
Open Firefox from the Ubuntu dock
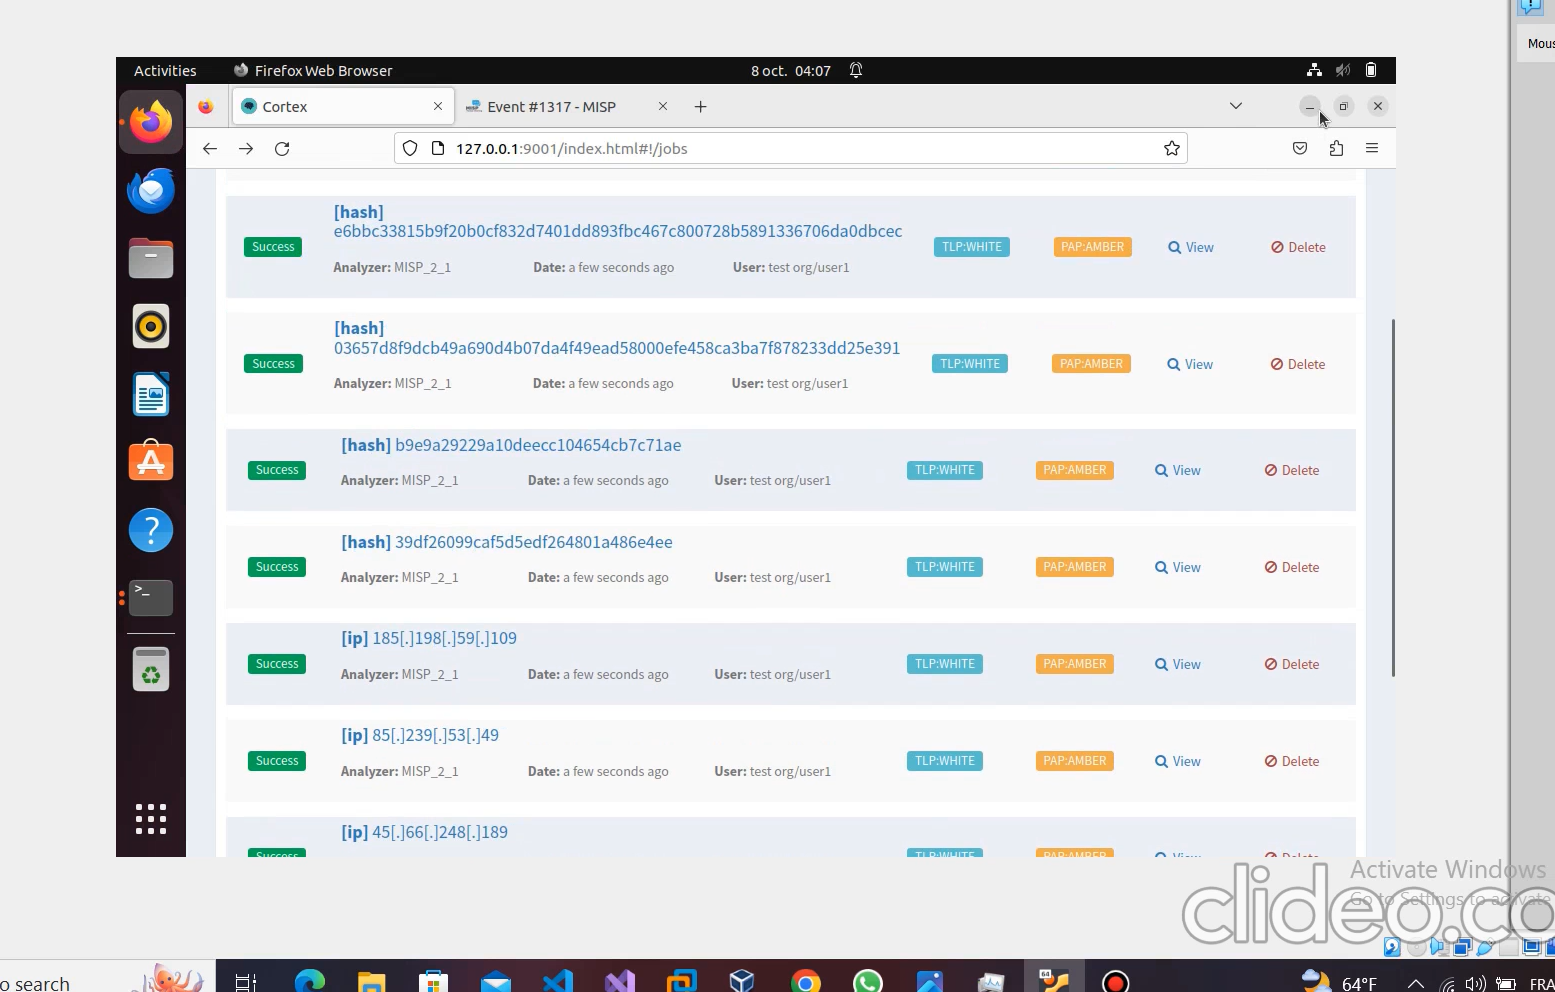point(151,122)
